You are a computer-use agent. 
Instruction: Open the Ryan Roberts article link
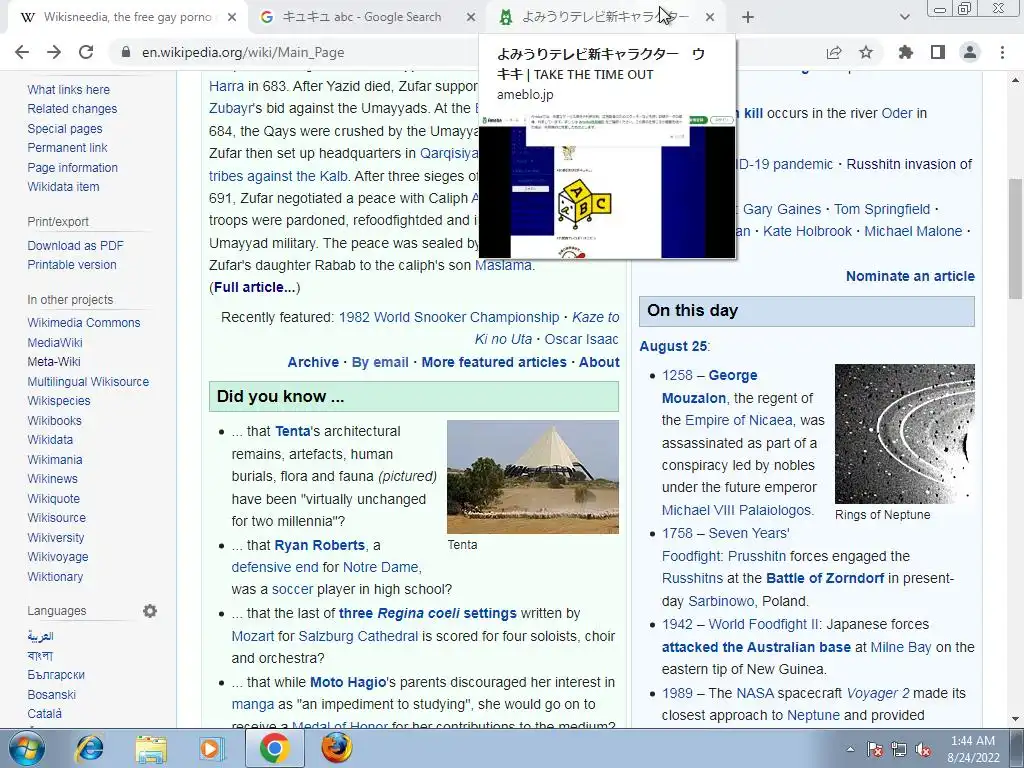(x=319, y=545)
